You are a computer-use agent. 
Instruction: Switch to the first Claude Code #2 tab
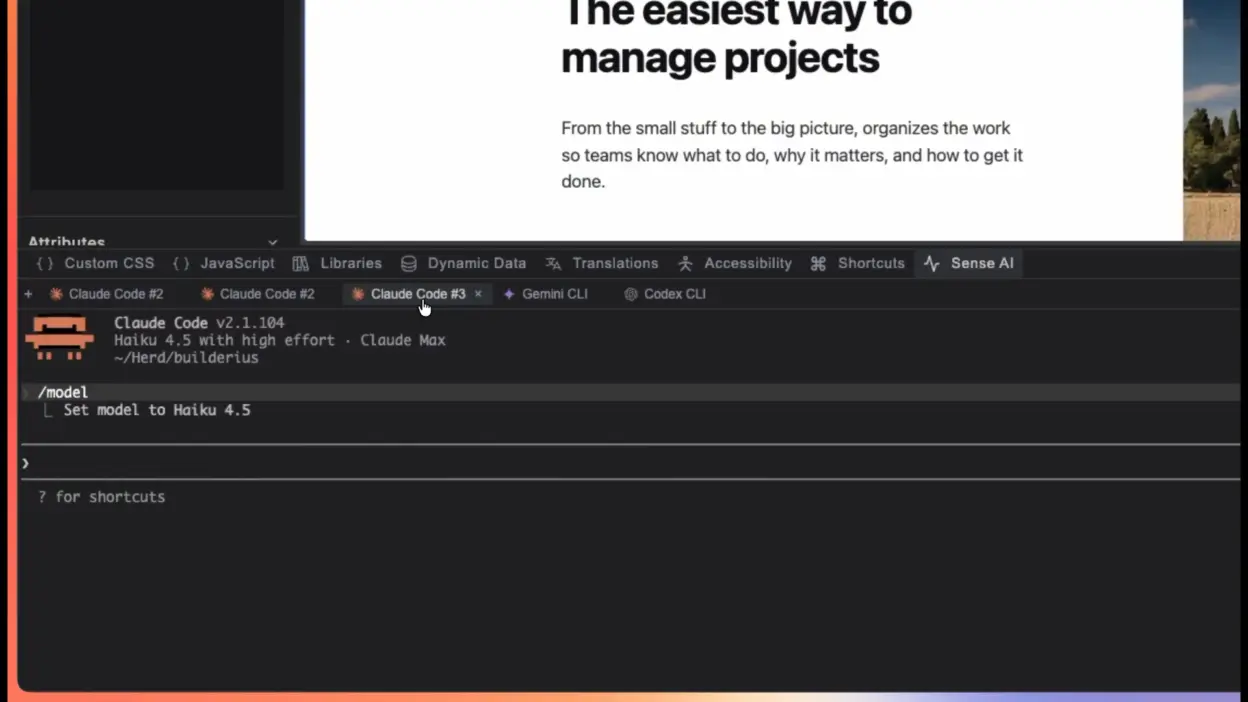(113, 293)
